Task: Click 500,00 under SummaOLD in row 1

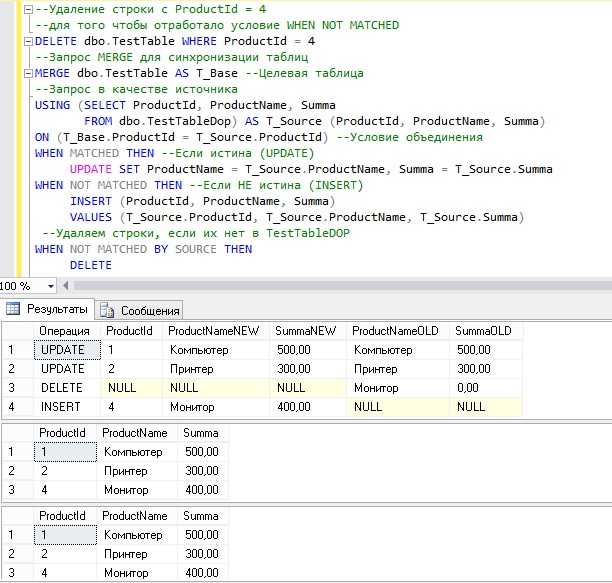Action: (x=486, y=350)
